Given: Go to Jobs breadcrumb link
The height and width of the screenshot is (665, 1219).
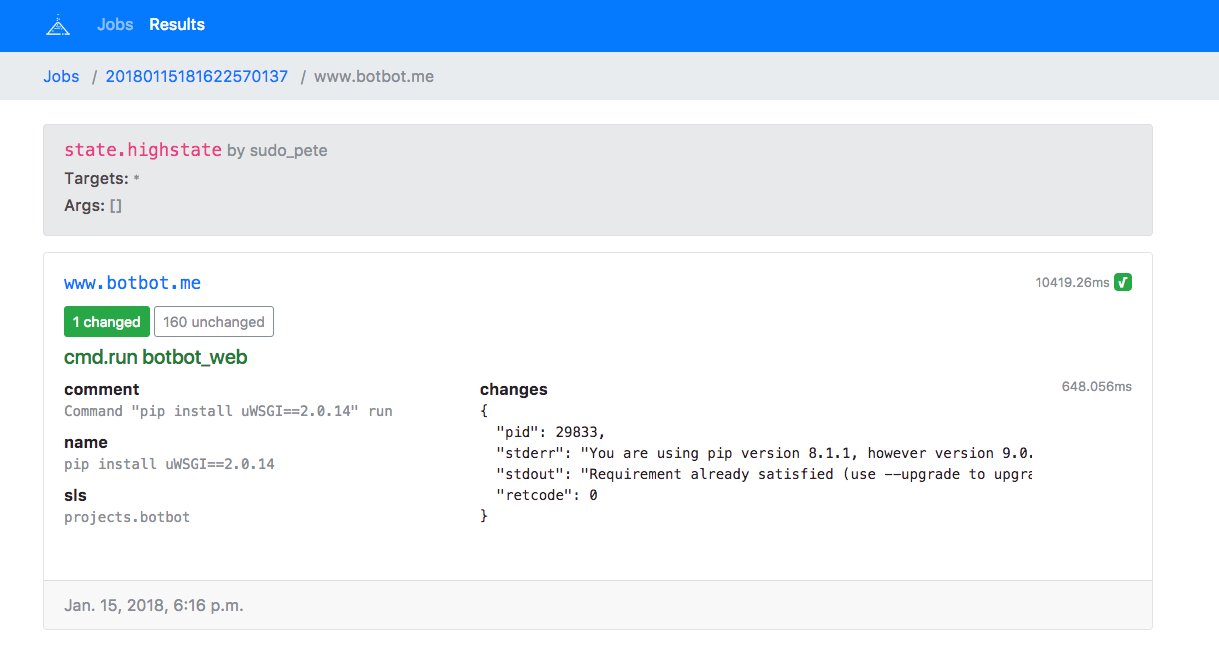Looking at the screenshot, I should click(61, 76).
